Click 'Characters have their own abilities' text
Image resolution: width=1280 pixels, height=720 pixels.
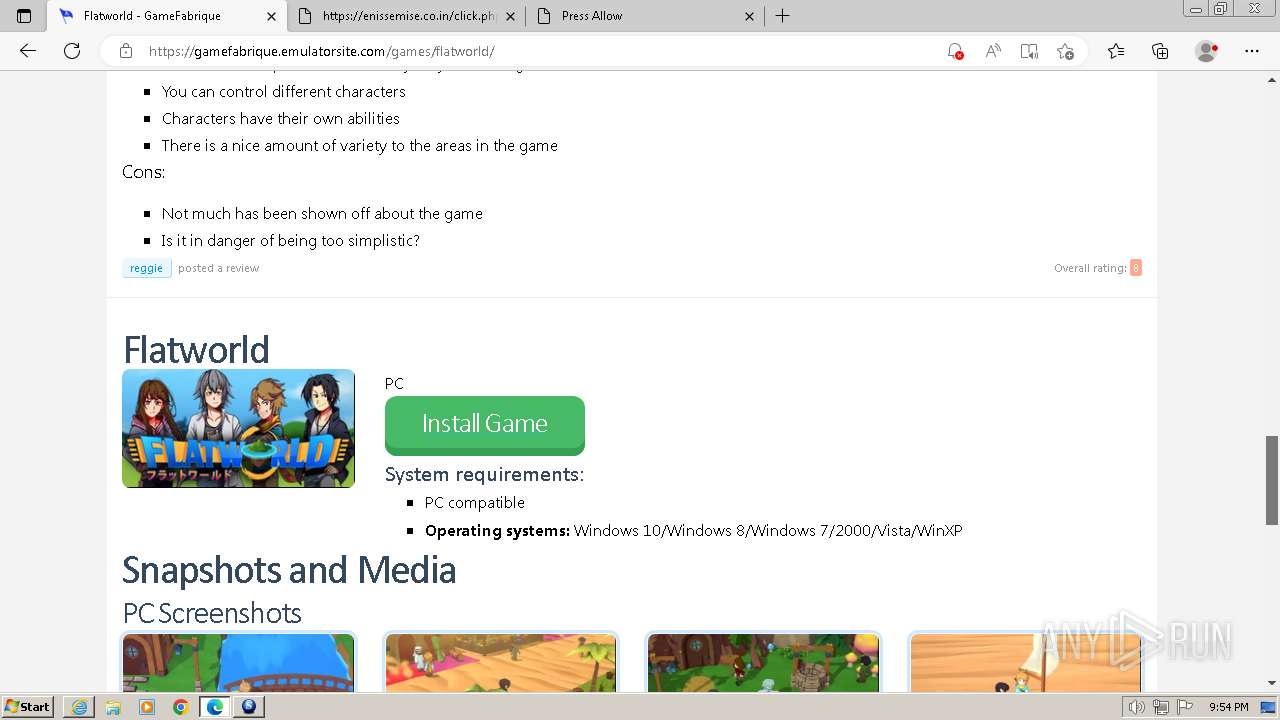coord(281,118)
